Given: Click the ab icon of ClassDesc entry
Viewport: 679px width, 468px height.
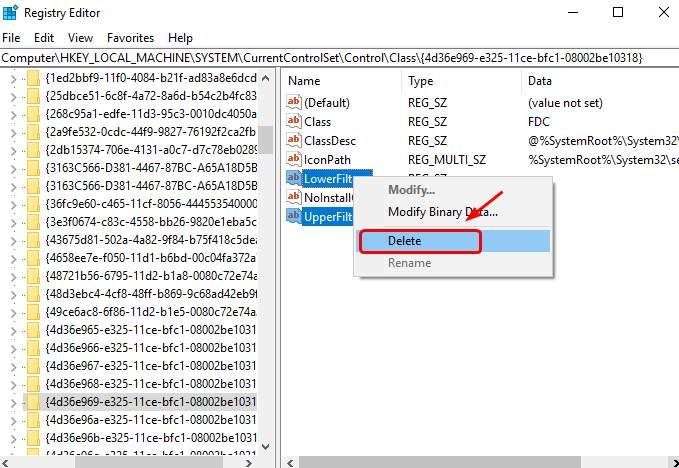Looking at the screenshot, I should tap(294, 140).
